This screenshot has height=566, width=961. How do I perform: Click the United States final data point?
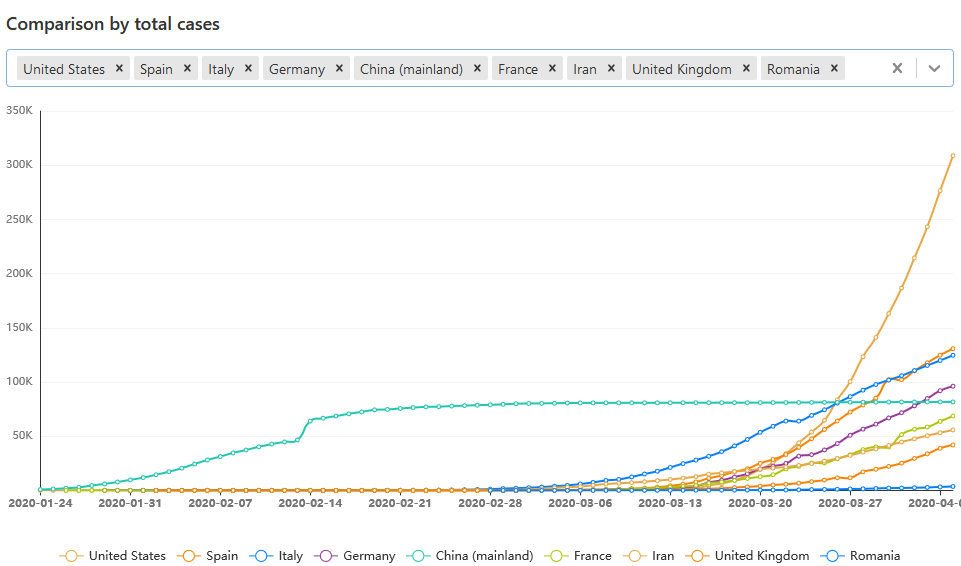[952, 156]
